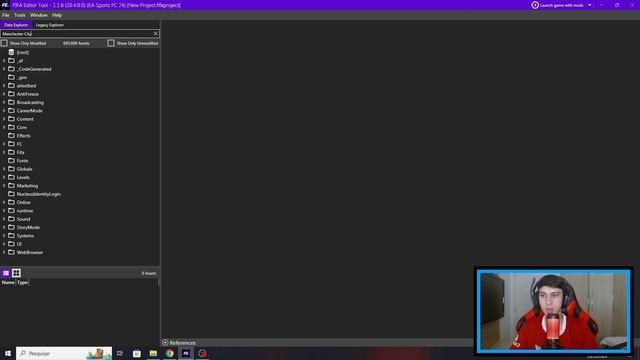Expand the Fifa folder arrow
640x360 pixels.
pyautogui.click(x=4, y=152)
